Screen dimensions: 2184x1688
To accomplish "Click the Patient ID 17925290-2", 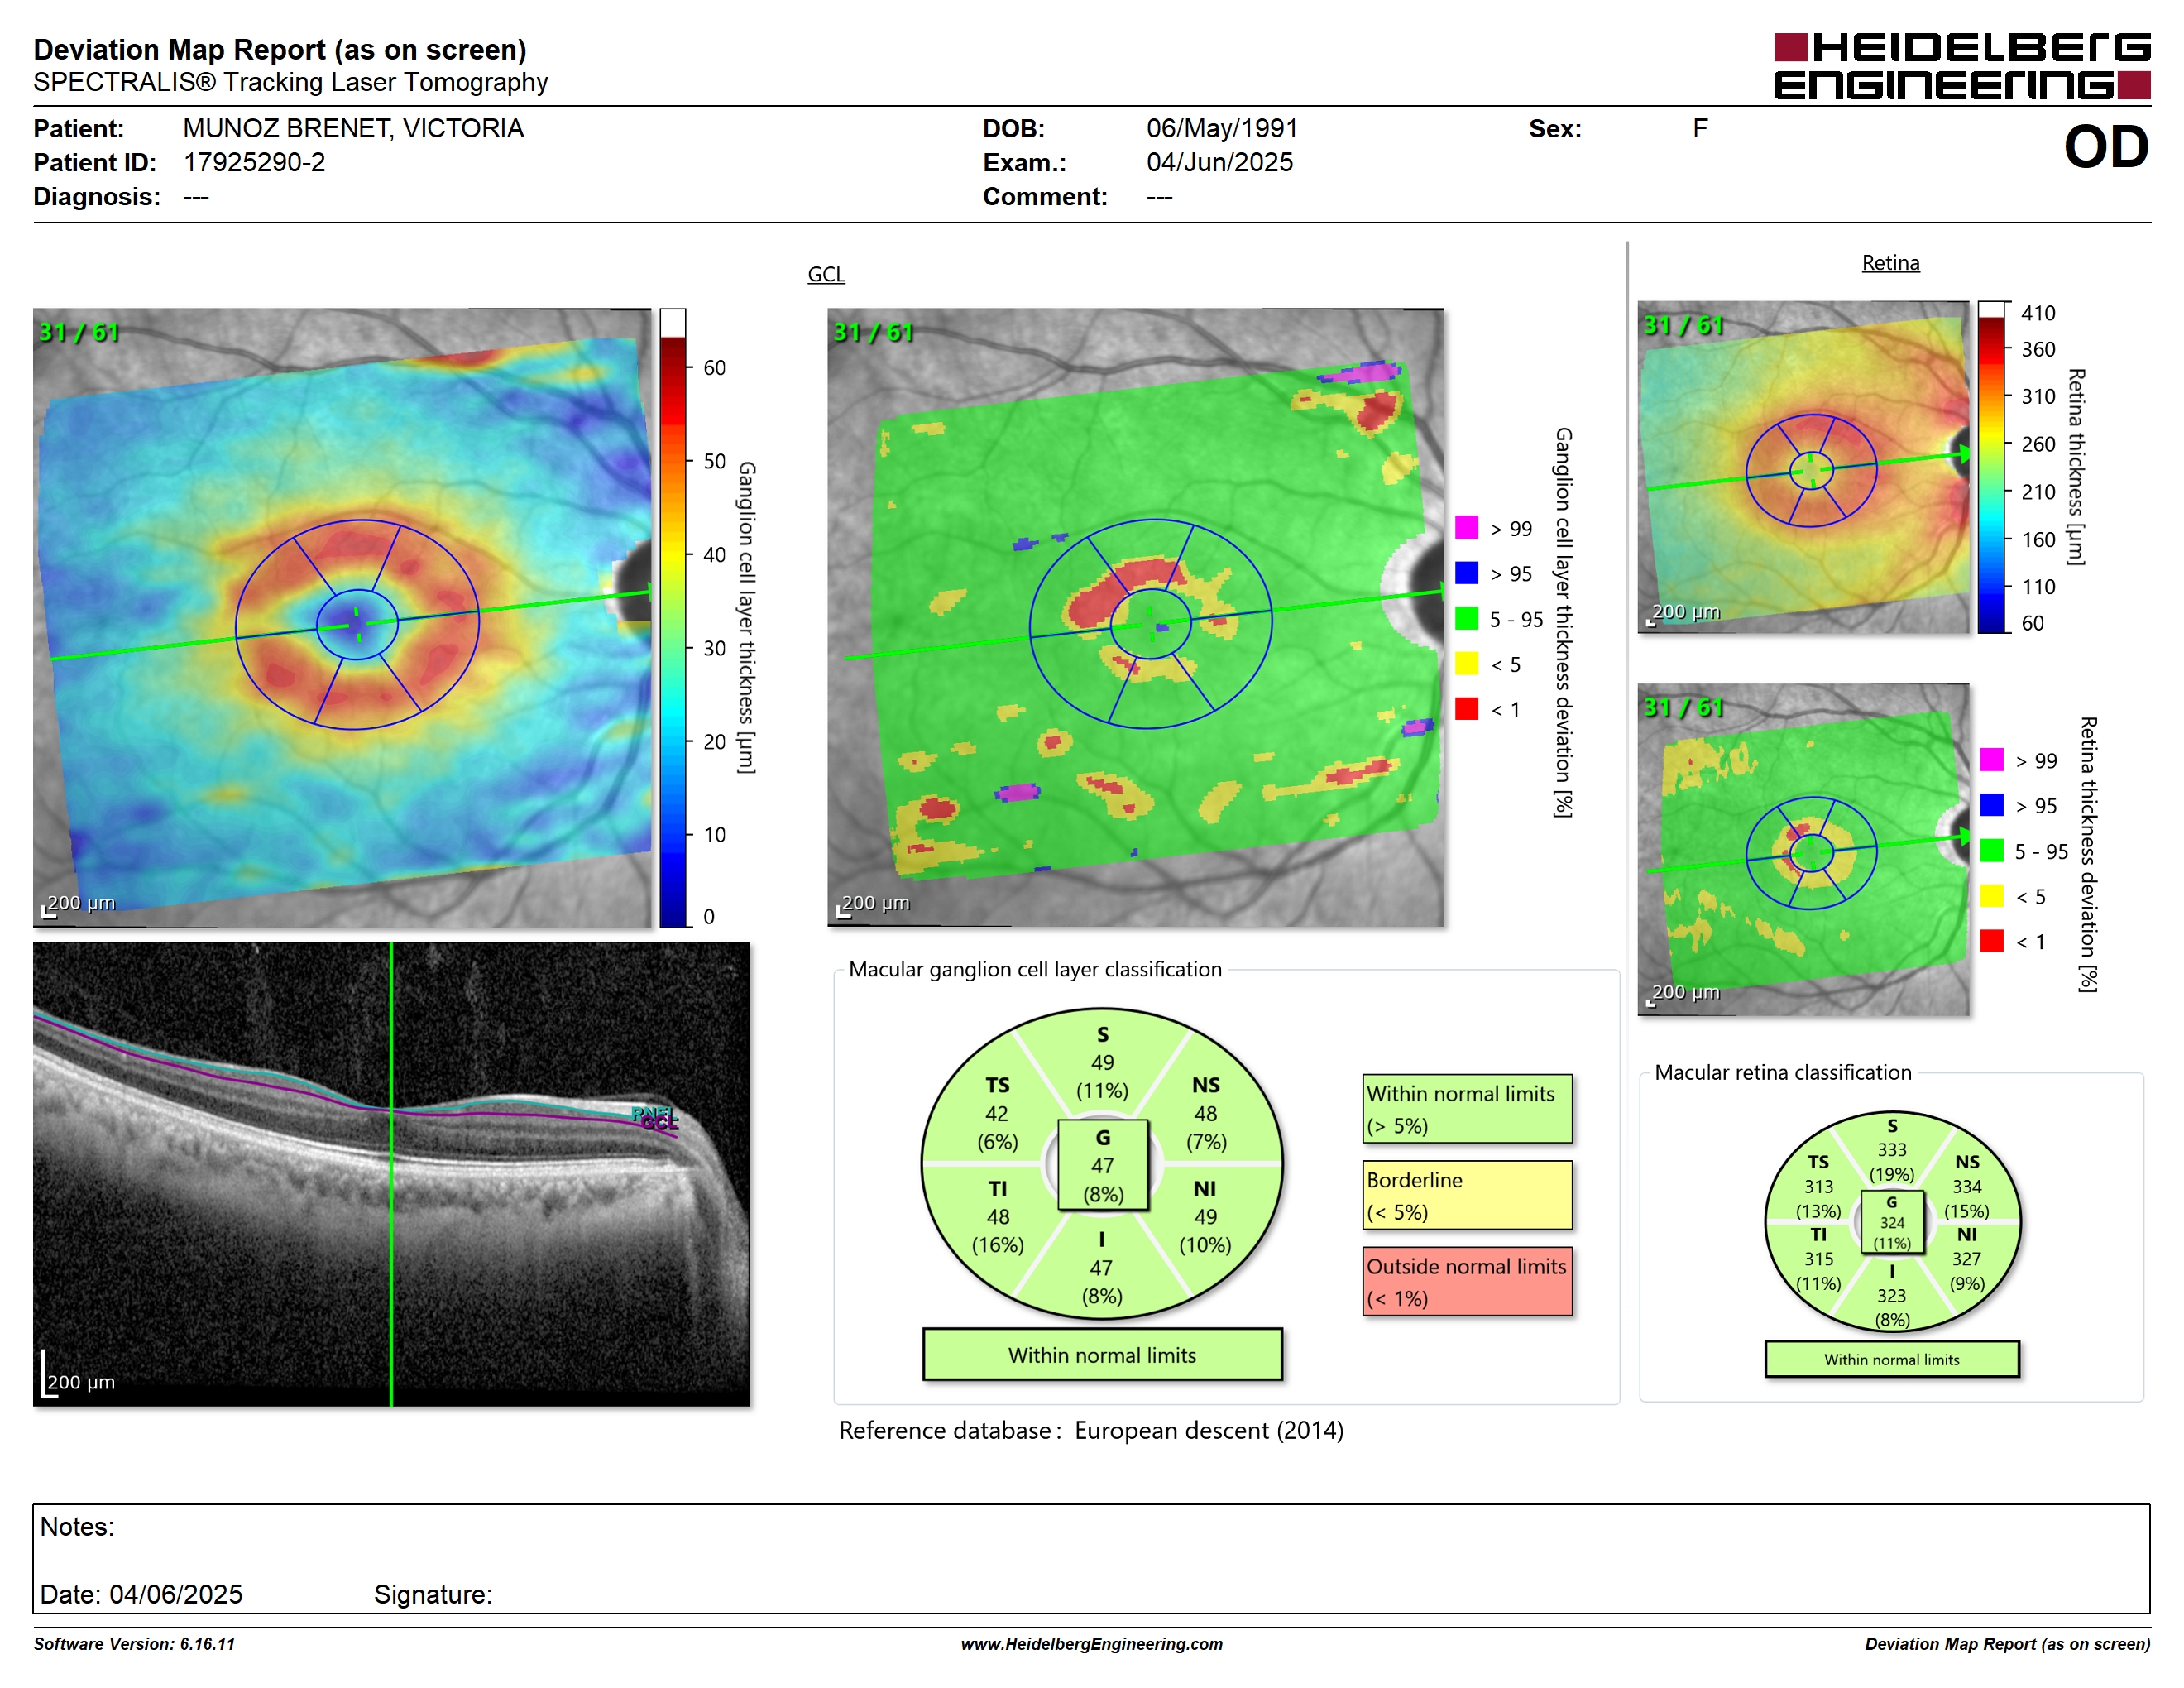I will coord(254,162).
